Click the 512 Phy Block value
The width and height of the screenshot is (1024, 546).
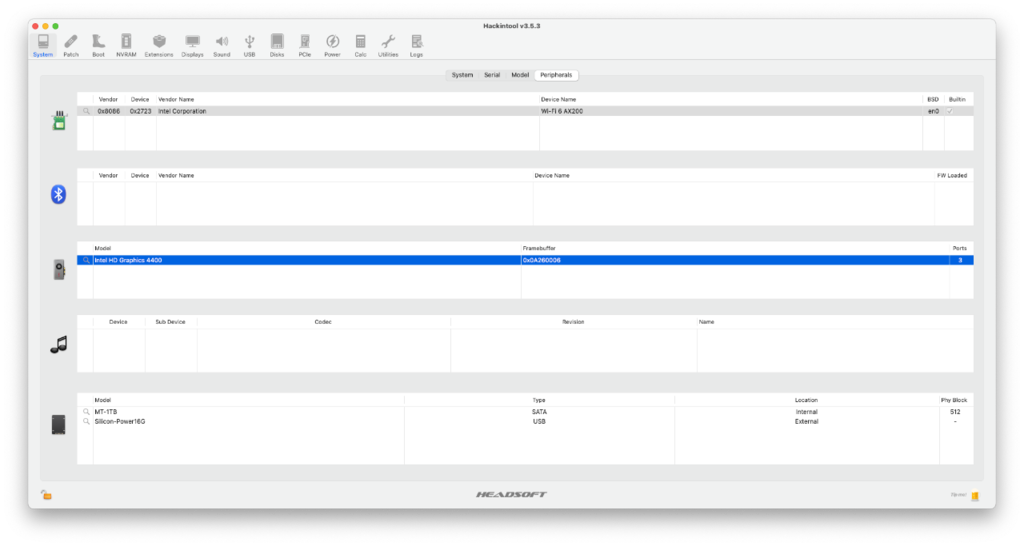pyautogui.click(x=955, y=412)
